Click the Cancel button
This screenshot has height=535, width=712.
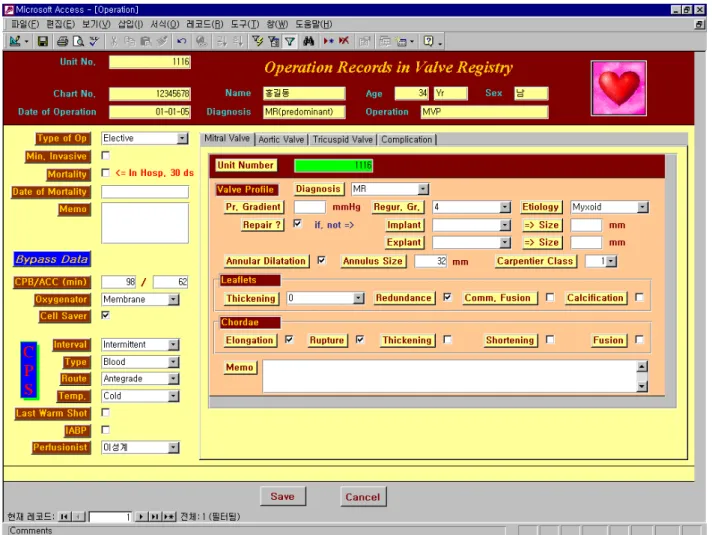[x=363, y=497]
